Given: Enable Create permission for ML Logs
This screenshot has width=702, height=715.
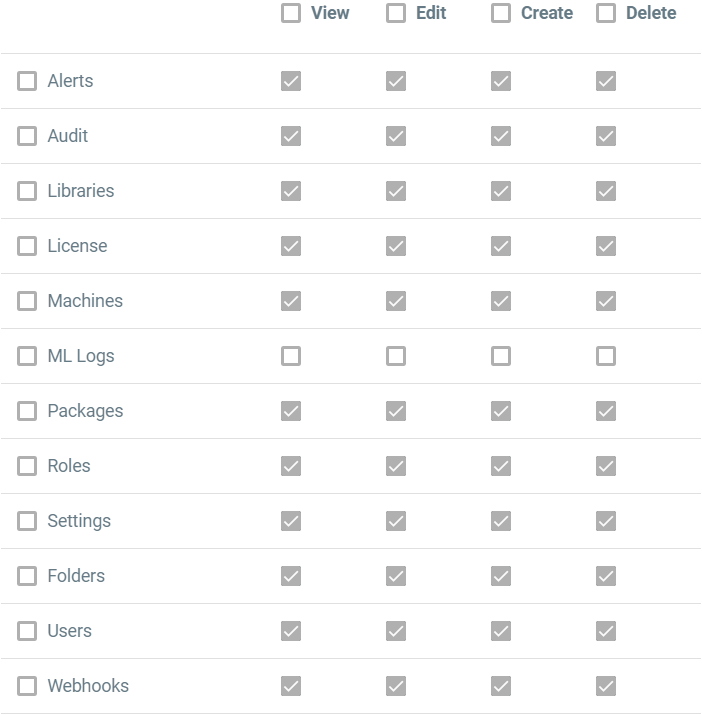Looking at the screenshot, I should click(501, 356).
